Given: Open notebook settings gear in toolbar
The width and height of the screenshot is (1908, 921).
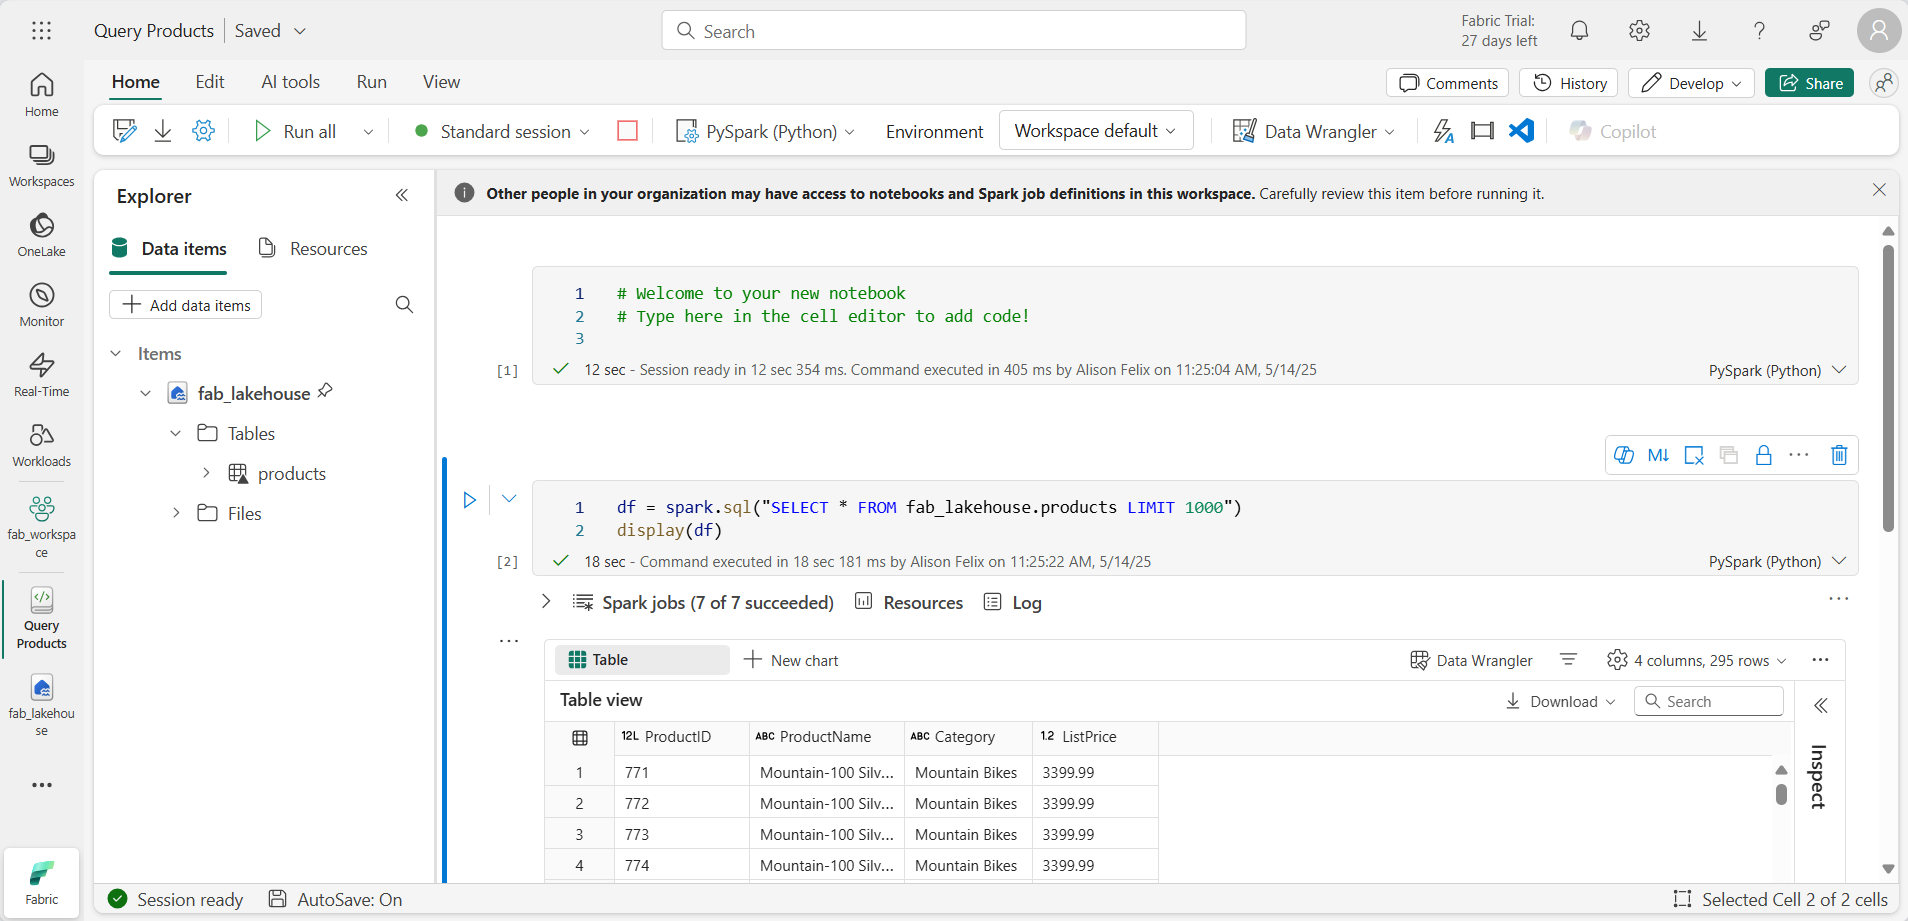Looking at the screenshot, I should pos(203,131).
